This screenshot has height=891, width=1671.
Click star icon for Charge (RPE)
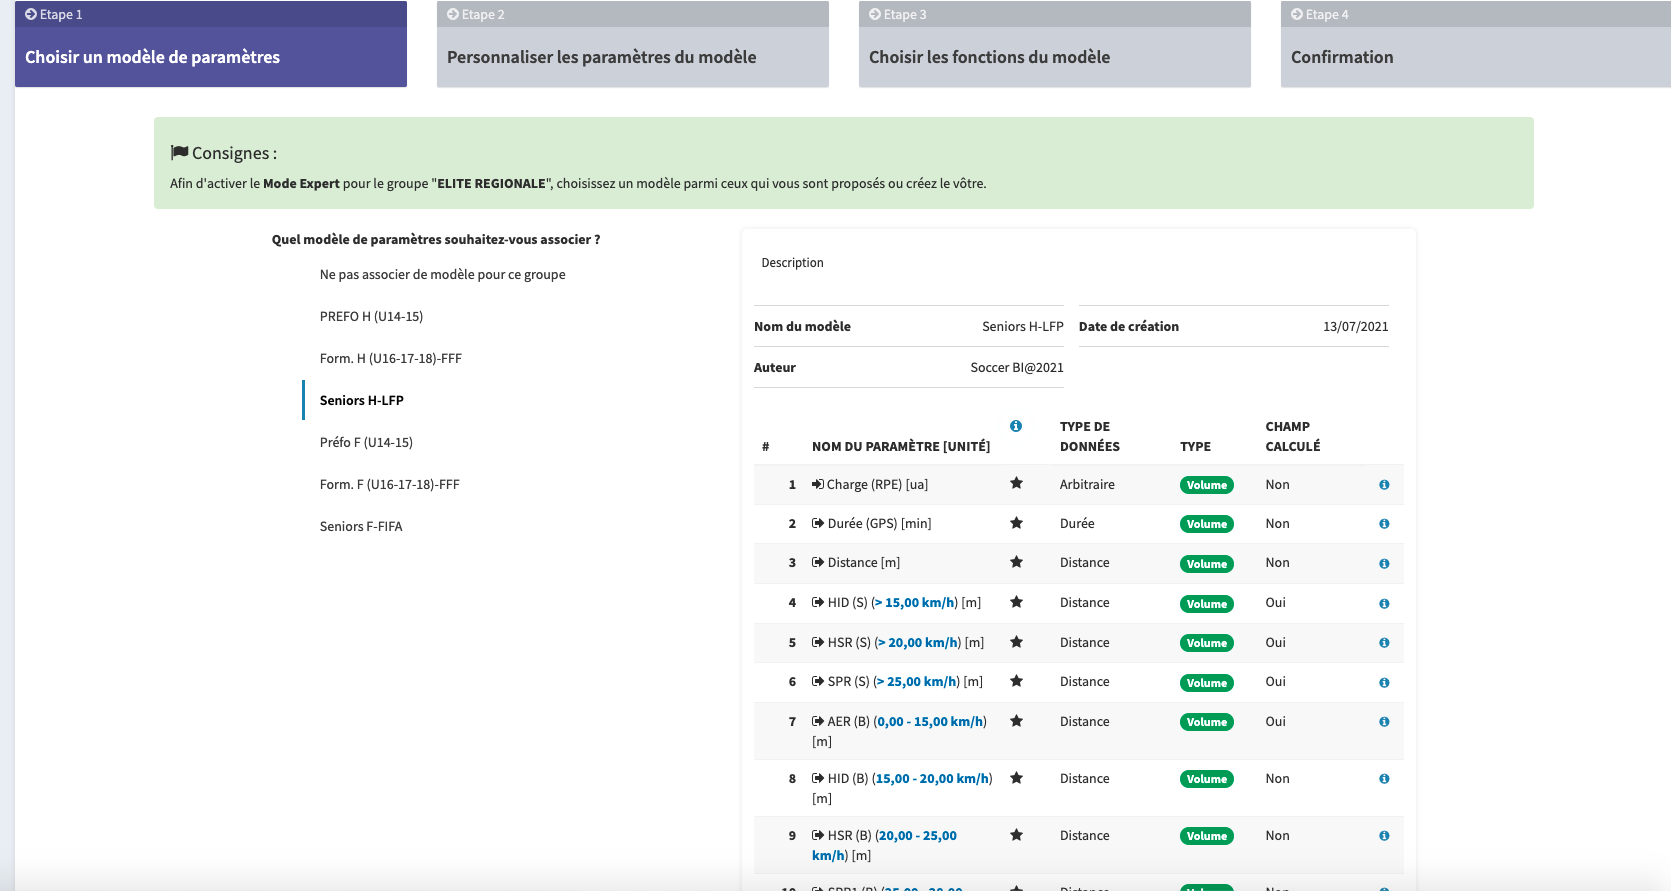pyautogui.click(x=1016, y=483)
